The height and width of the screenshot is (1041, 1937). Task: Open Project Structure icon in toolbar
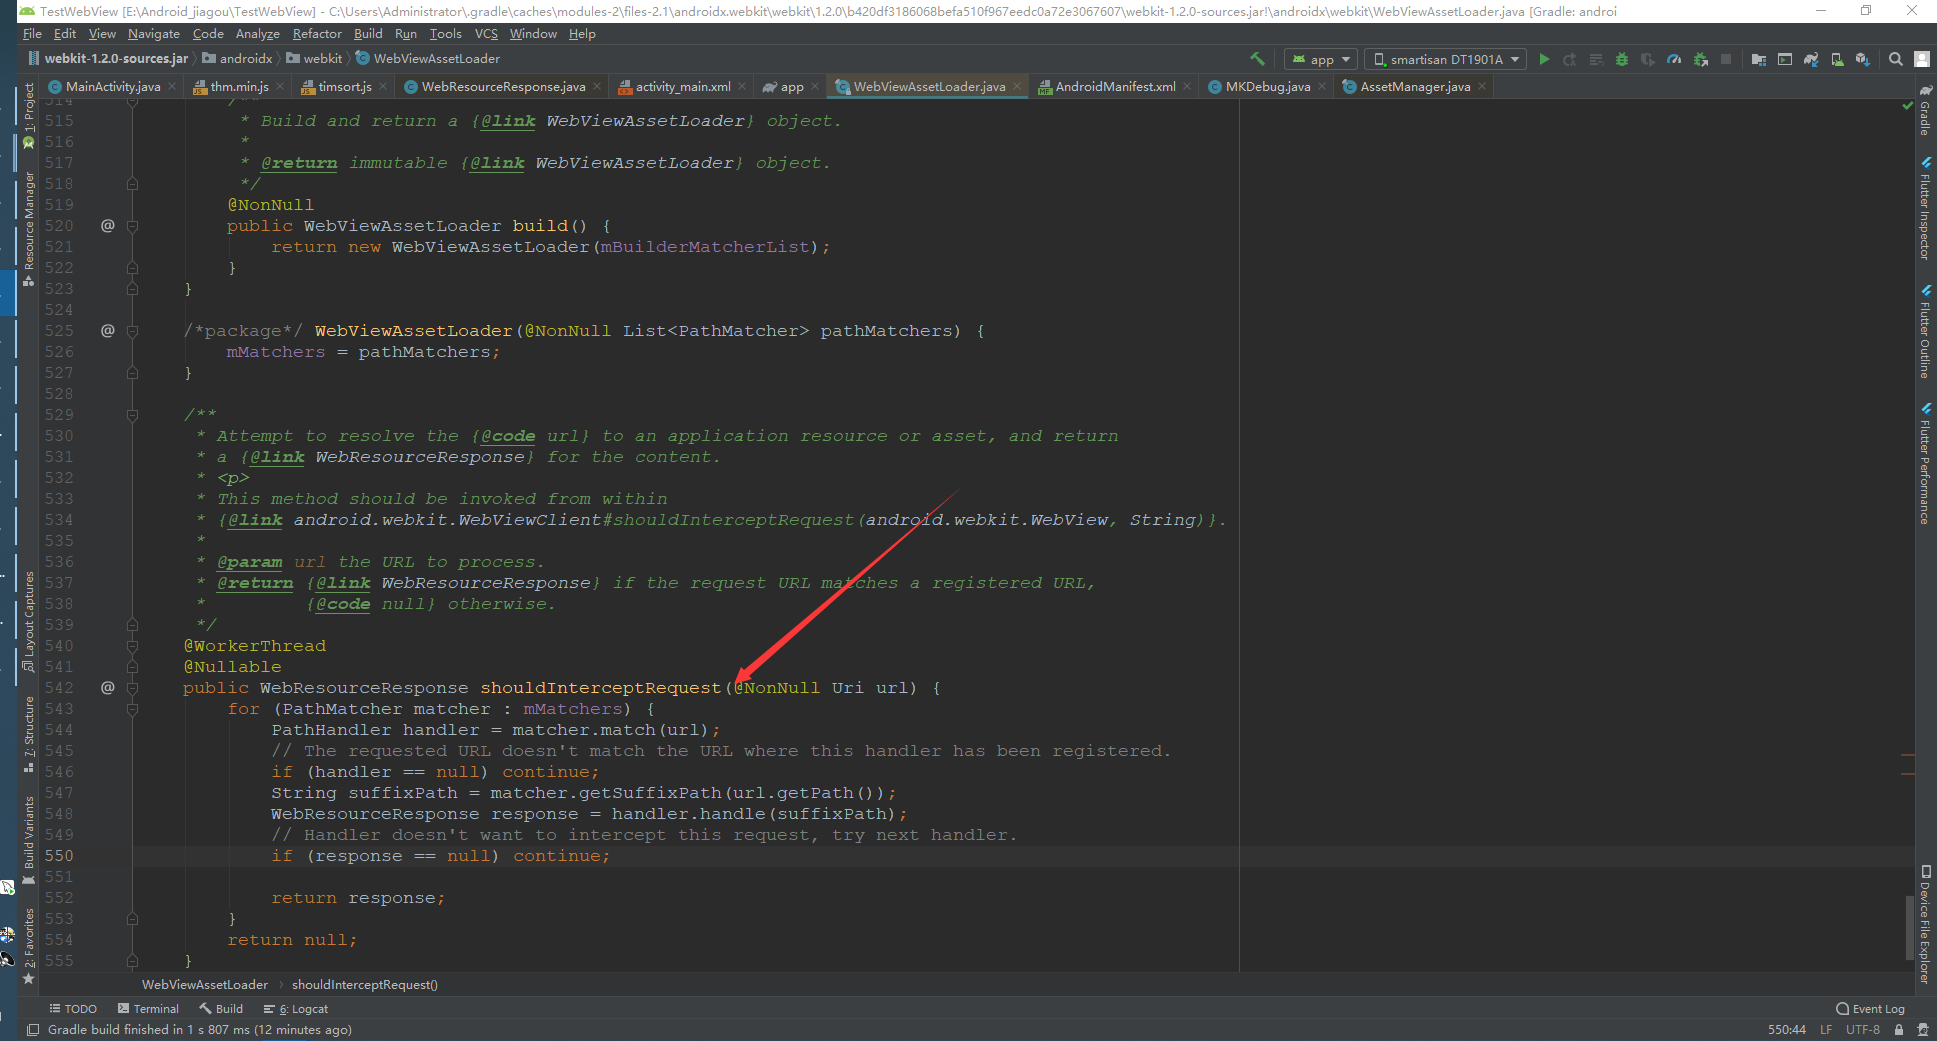[1759, 59]
